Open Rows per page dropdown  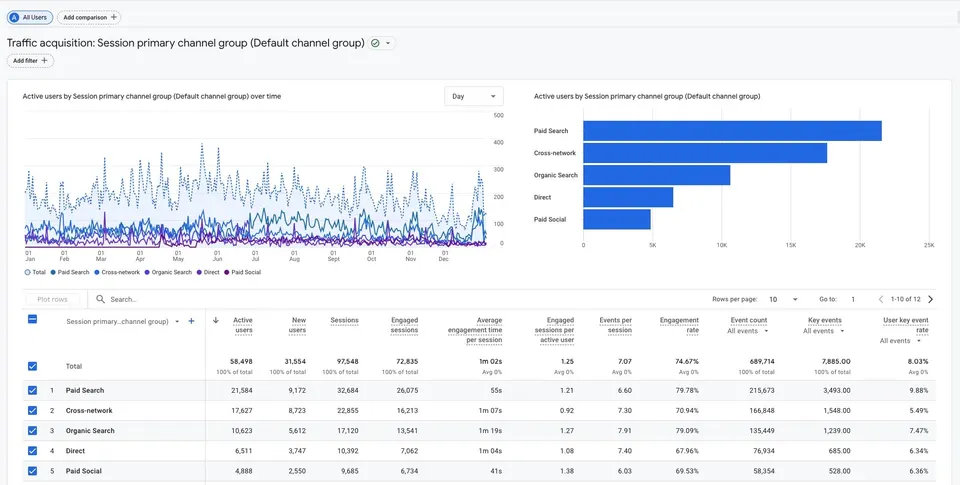(784, 299)
